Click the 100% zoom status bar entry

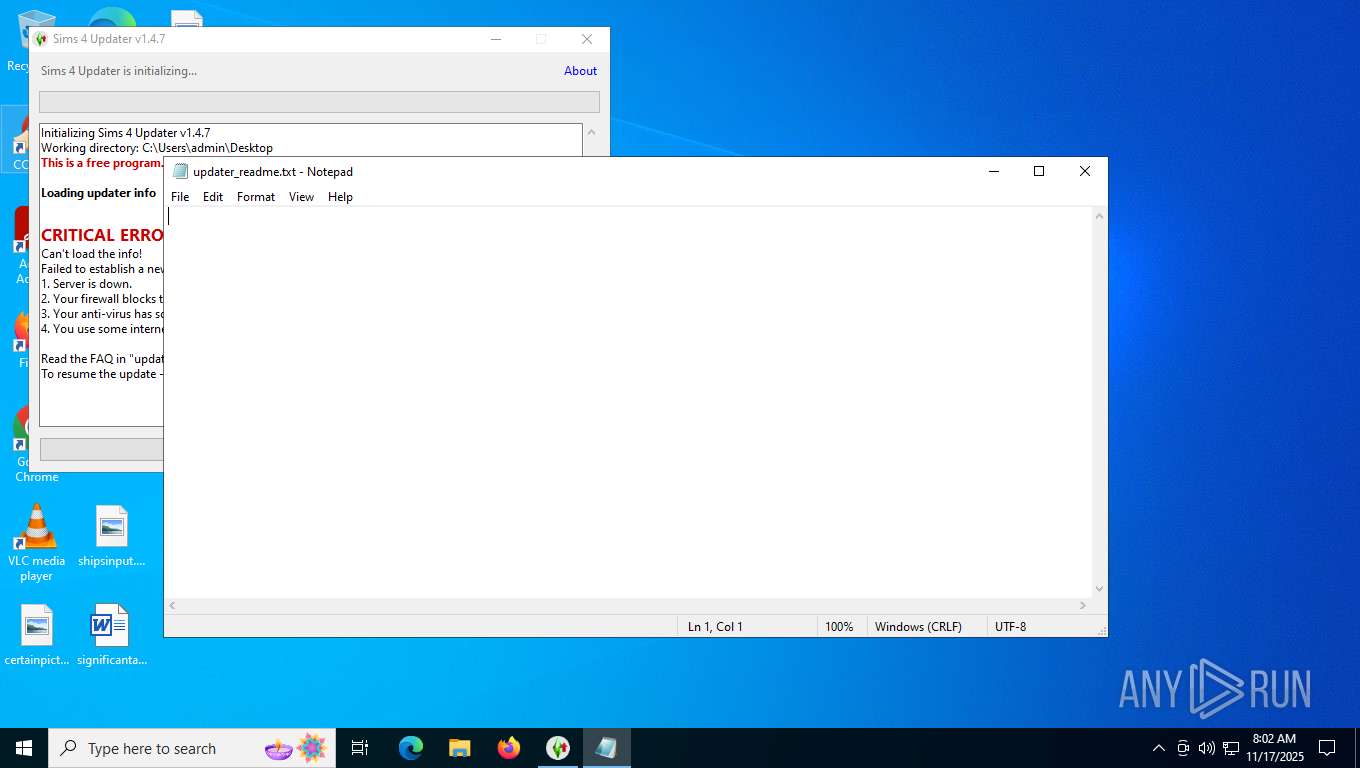coord(839,627)
